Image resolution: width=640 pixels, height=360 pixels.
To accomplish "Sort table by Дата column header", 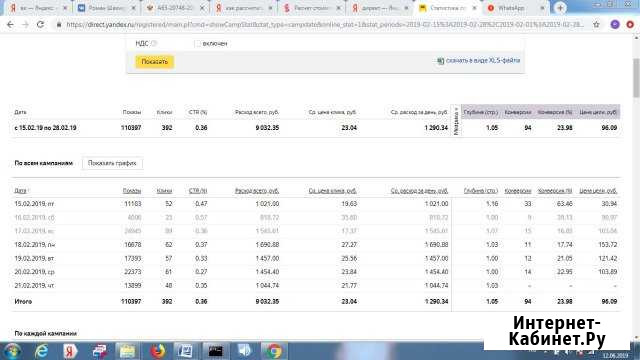I will [20, 191].
